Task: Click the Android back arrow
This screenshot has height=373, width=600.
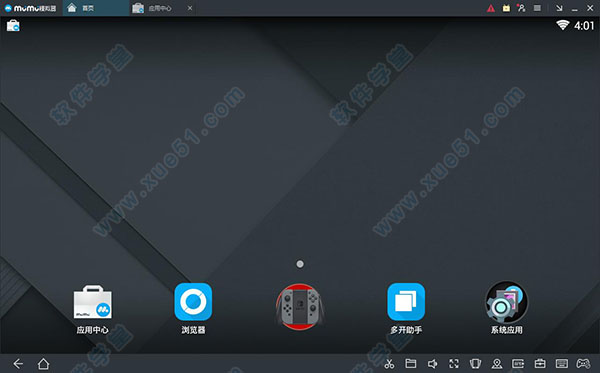Action: 18,363
